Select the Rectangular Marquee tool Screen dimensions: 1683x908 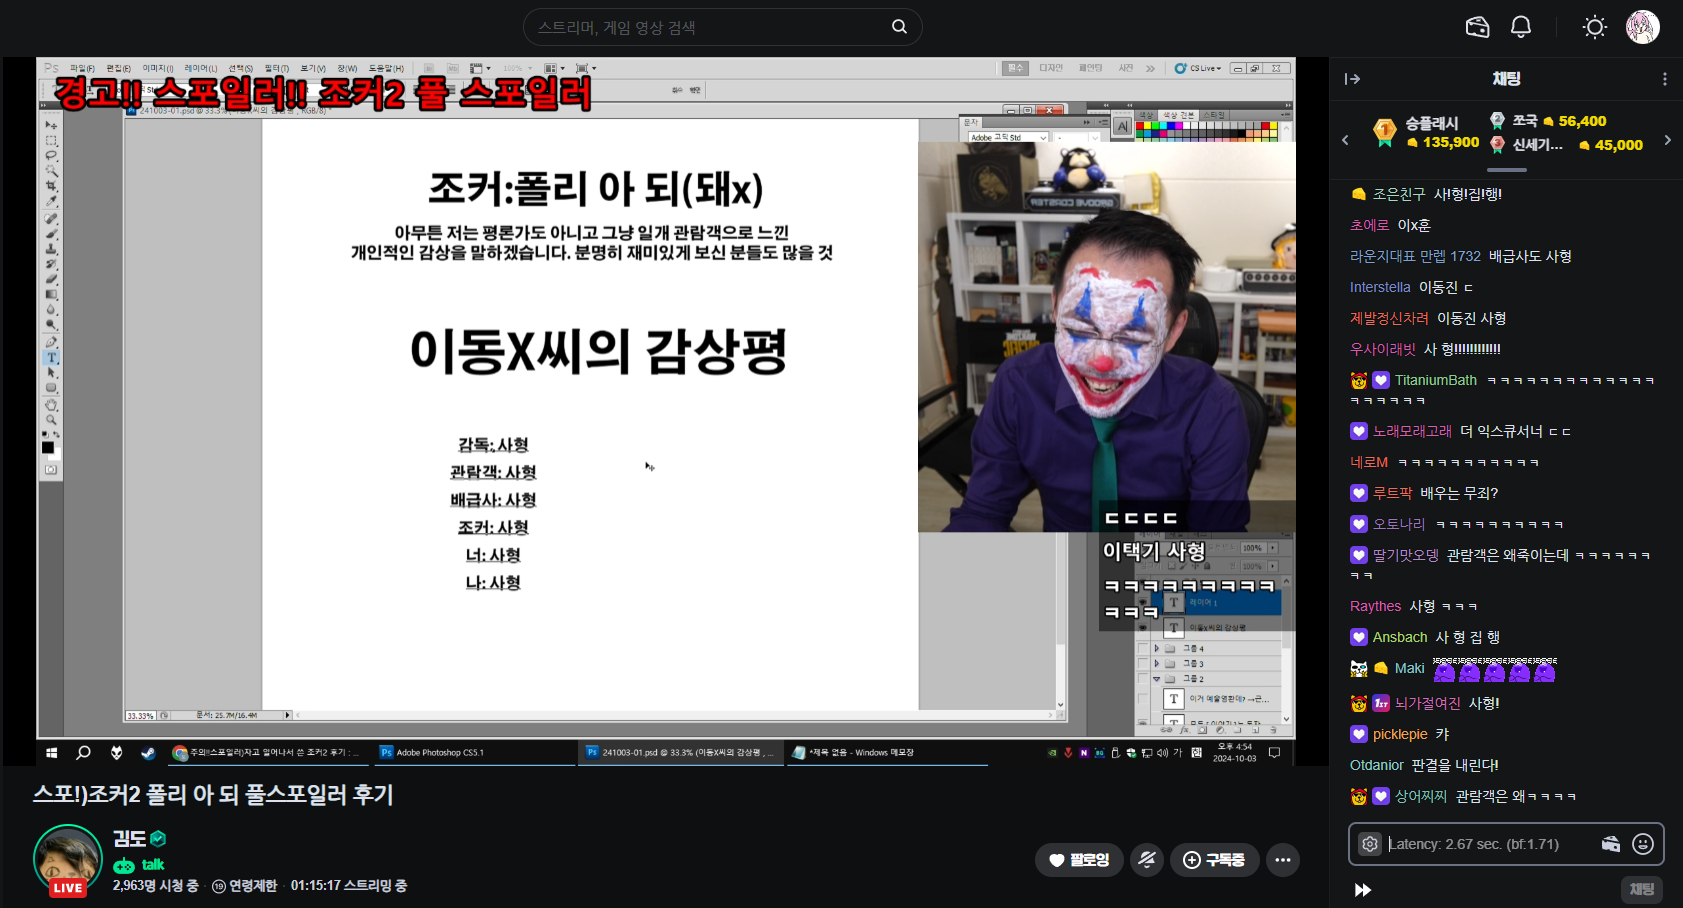pos(51,141)
